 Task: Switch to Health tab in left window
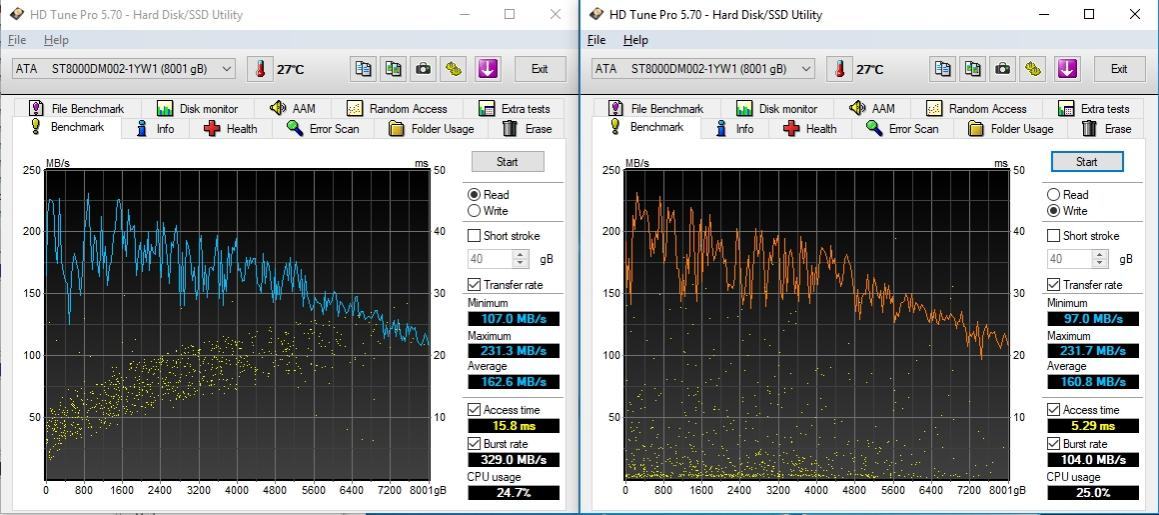(x=231, y=129)
